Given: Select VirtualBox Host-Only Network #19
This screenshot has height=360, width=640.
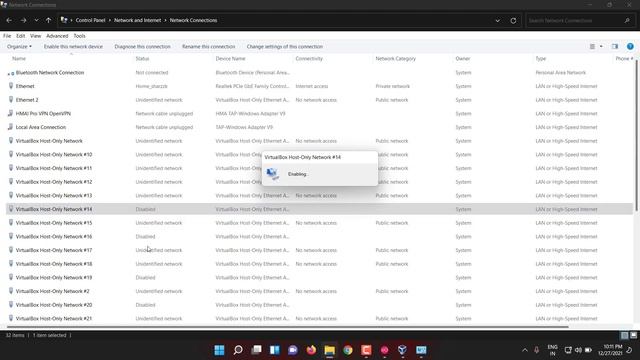Looking at the screenshot, I should point(320,278).
